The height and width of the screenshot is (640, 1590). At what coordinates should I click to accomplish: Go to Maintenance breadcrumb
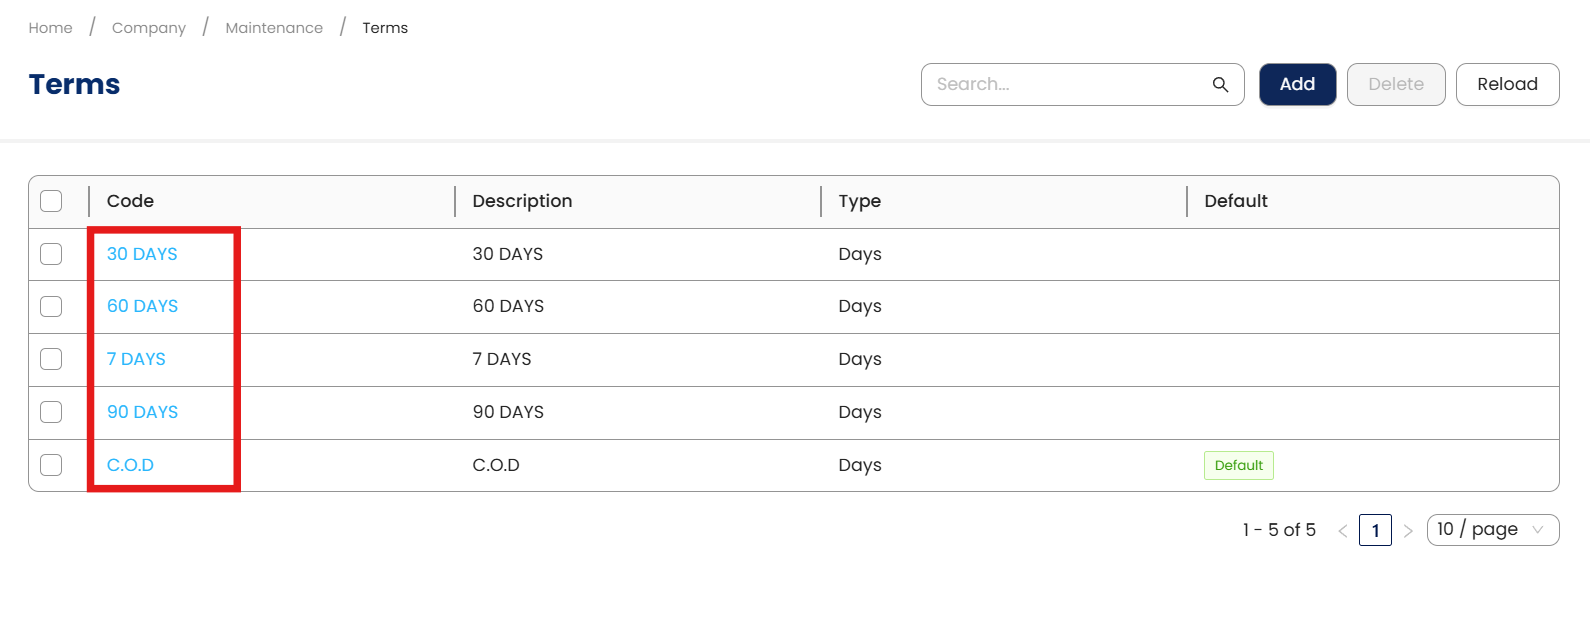(x=274, y=28)
